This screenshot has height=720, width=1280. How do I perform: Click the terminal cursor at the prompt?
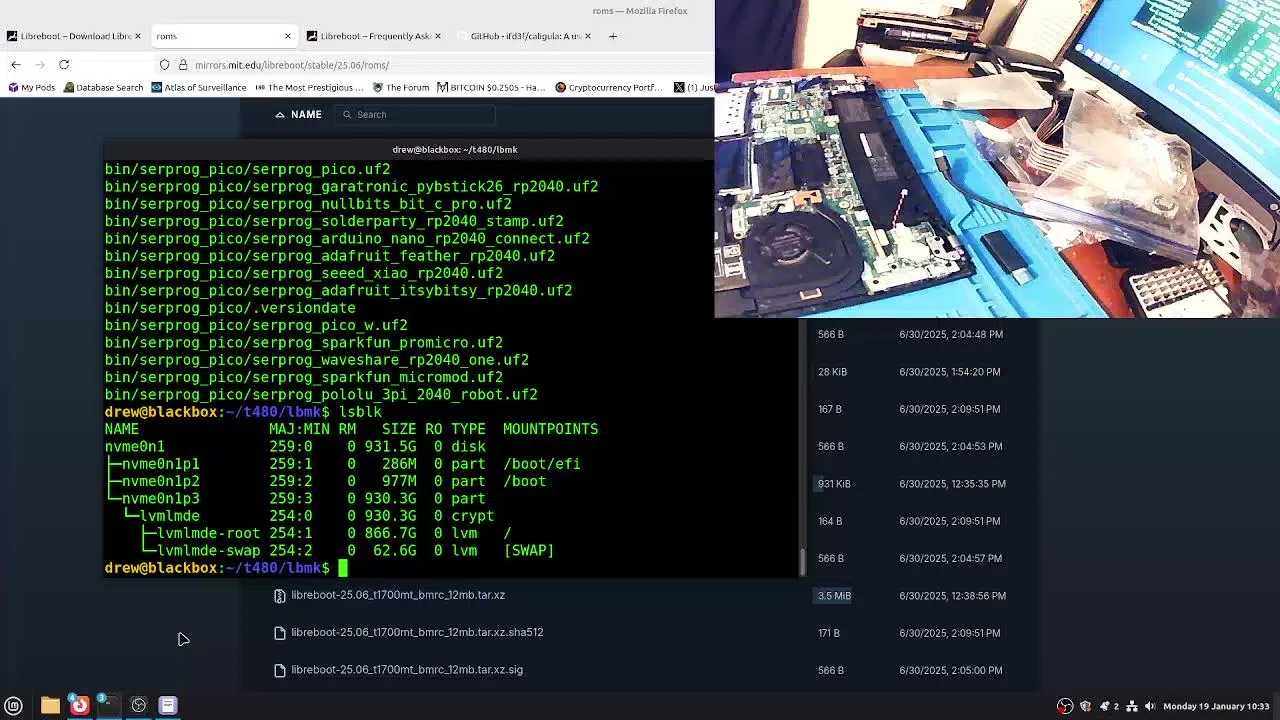[342, 568]
